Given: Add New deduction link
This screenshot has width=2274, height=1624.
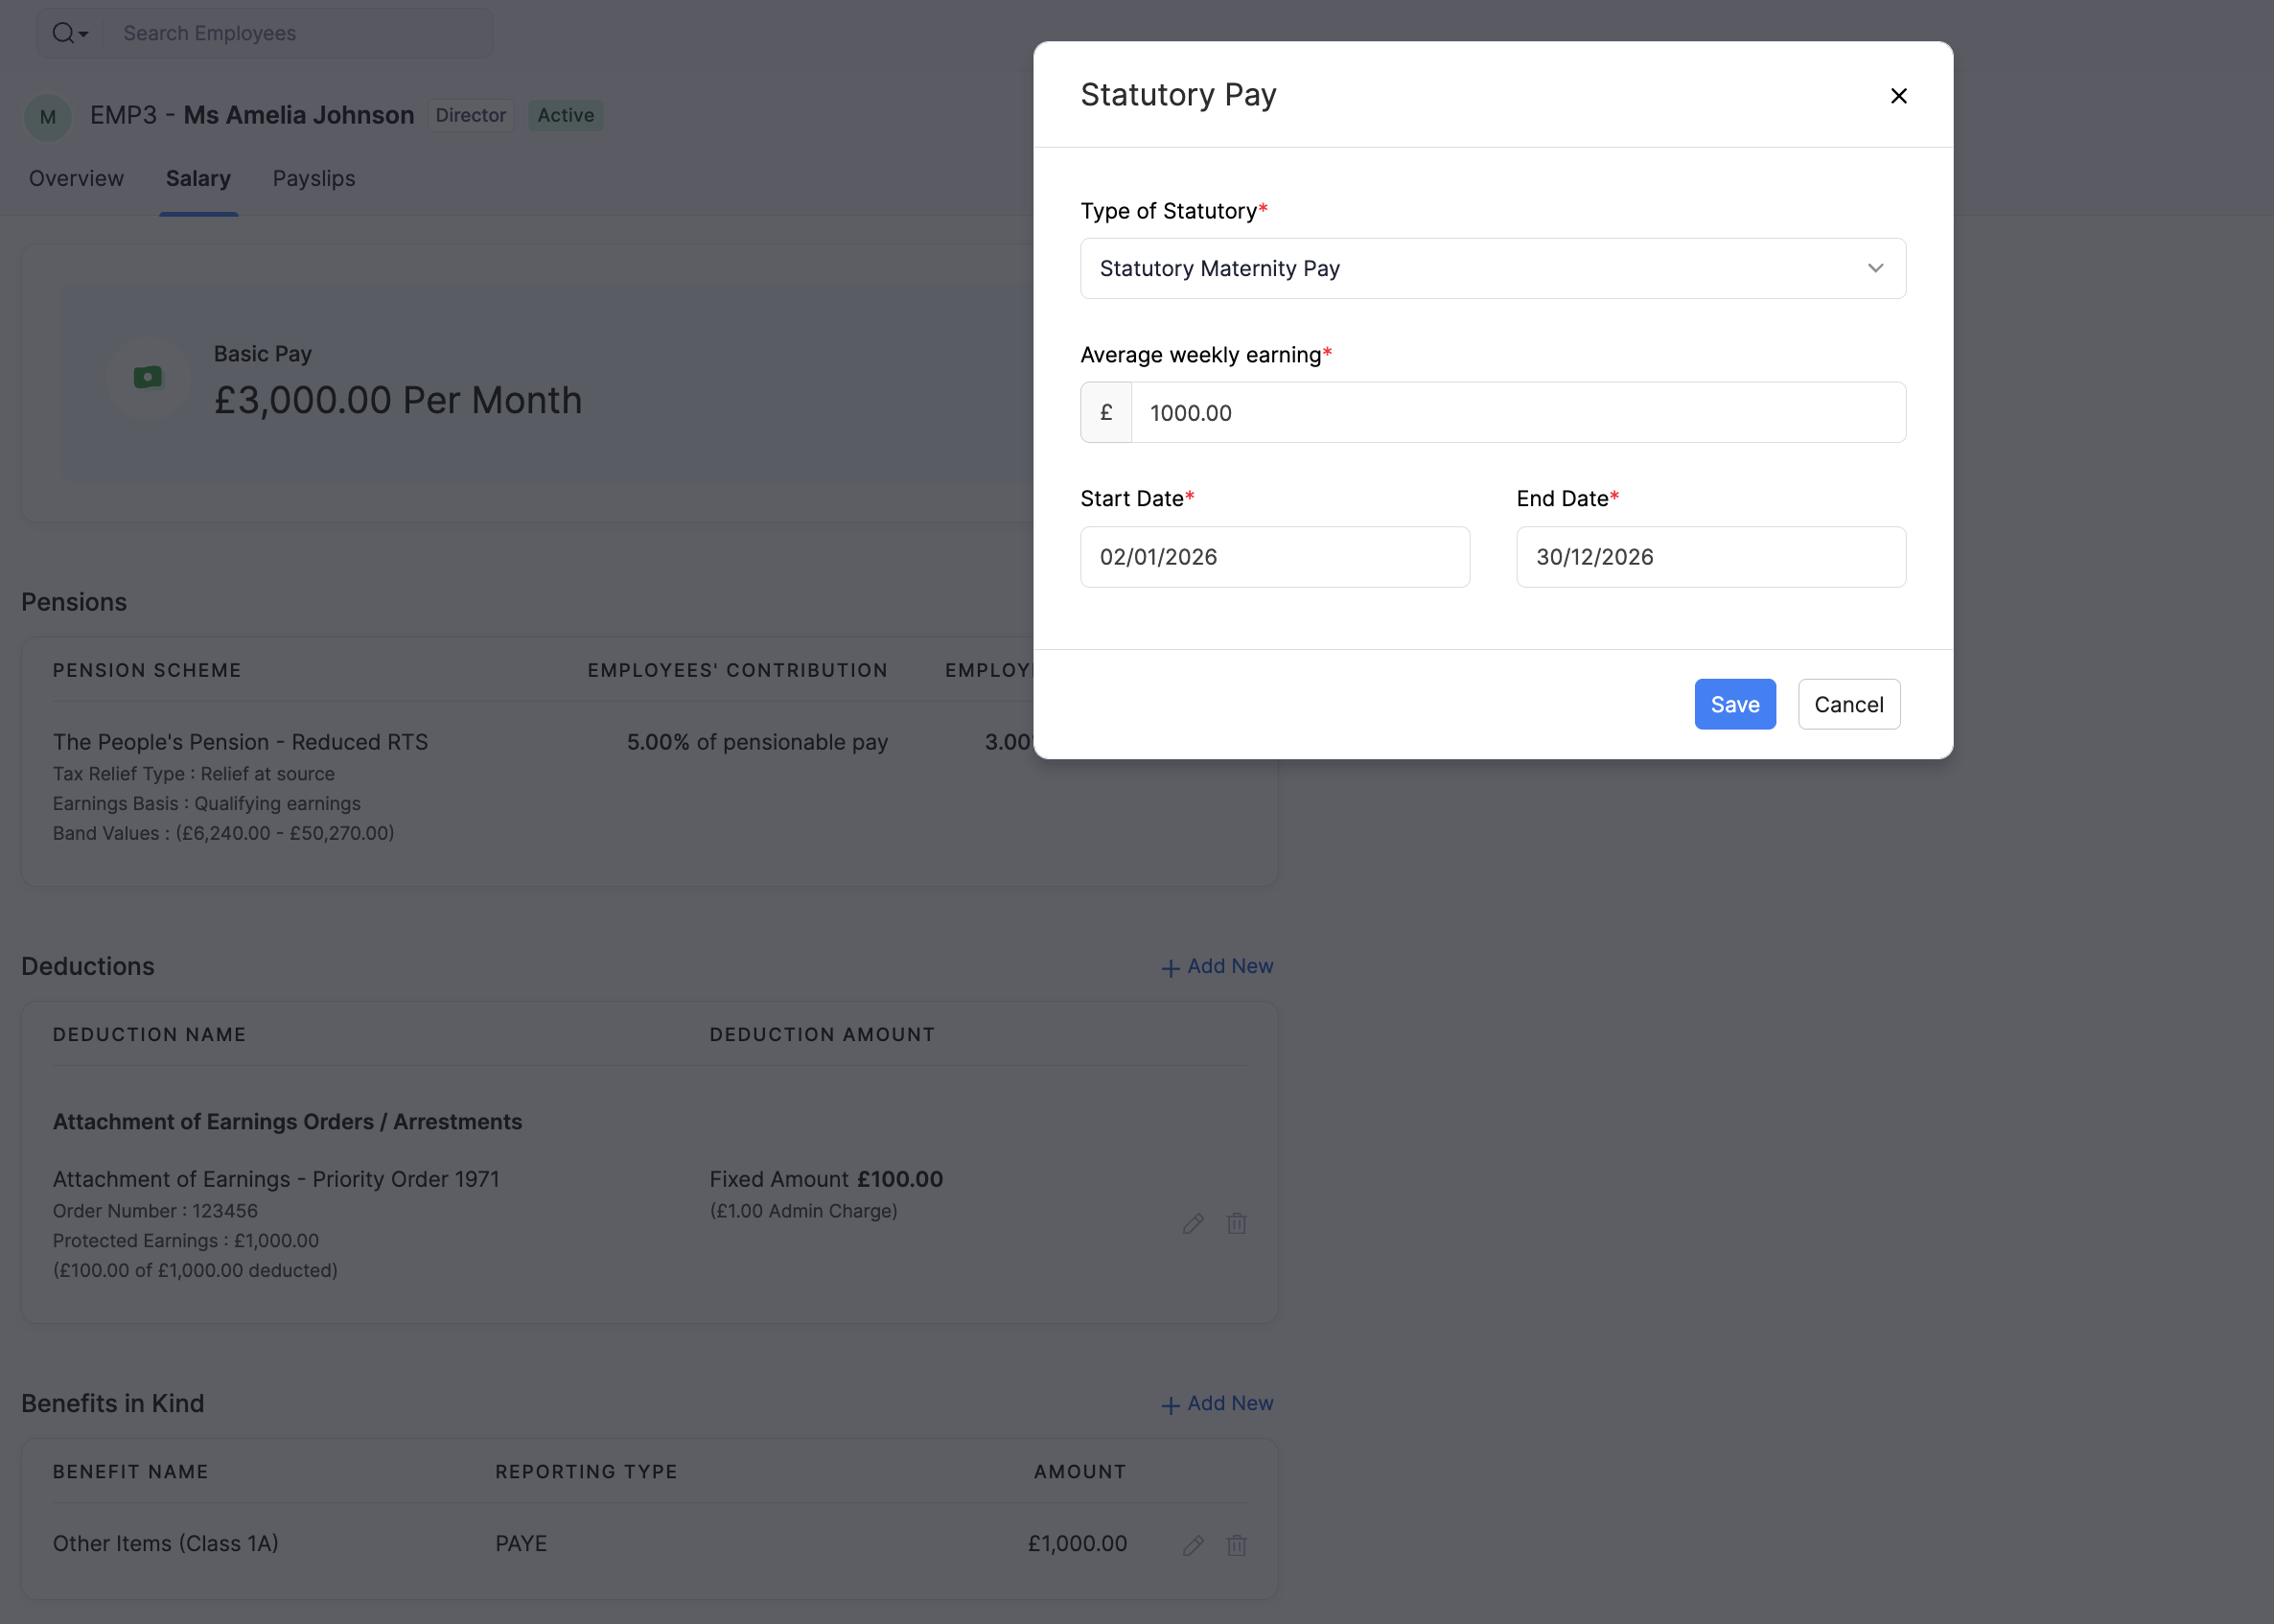Looking at the screenshot, I should click(1216, 966).
